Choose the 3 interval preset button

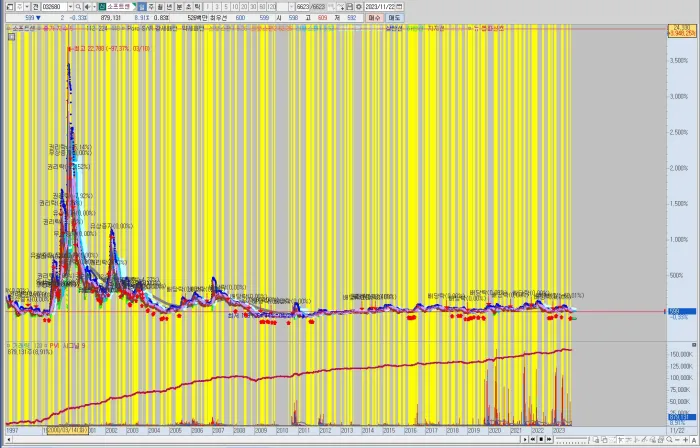pos(217,7)
